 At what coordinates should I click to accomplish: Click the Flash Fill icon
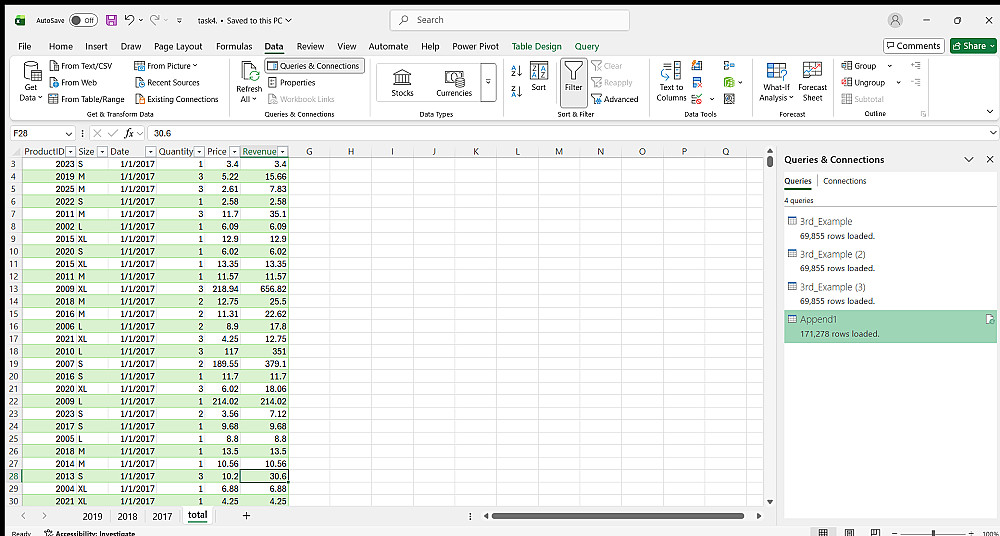point(696,65)
